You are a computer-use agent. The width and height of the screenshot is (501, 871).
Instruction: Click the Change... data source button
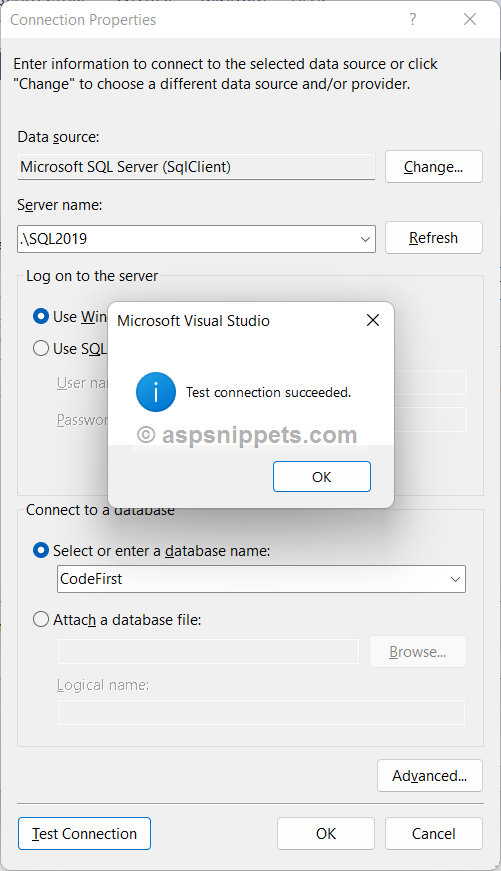click(434, 167)
